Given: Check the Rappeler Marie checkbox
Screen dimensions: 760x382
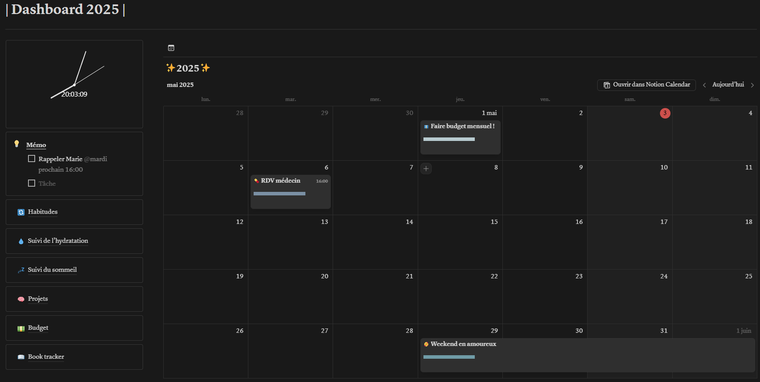Looking at the screenshot, I should click(32, 159).
